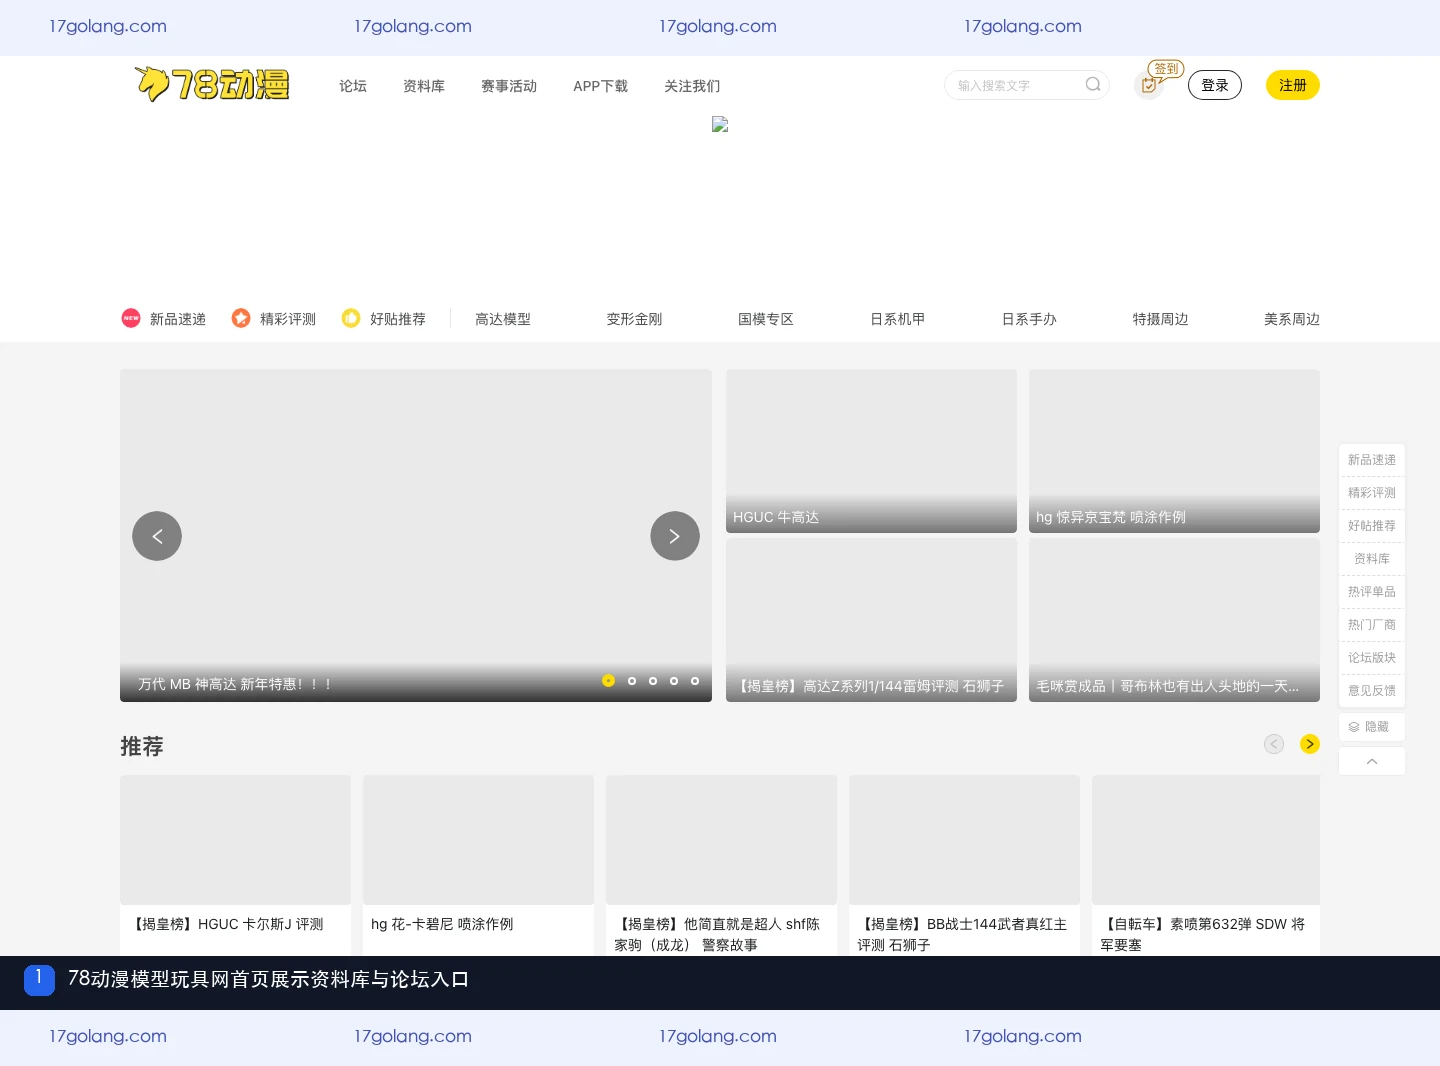Open the 签到 check-in icon

(1149, 85)
